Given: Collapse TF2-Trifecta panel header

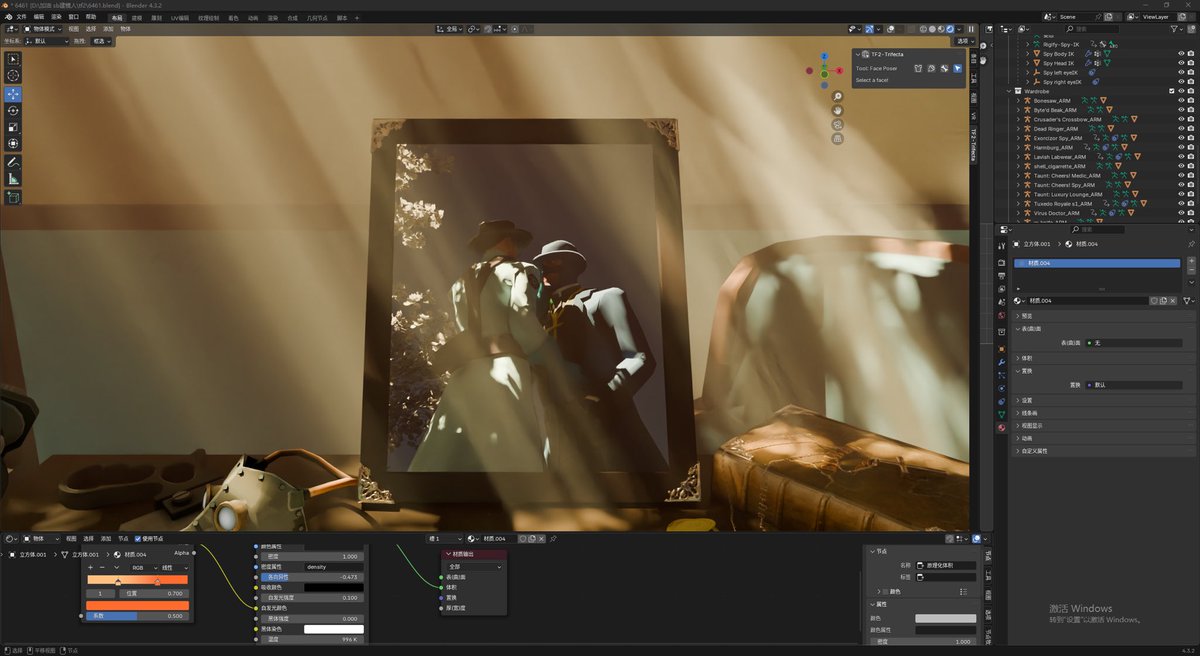Looking at the screenshot, I should (x=858, y=54).
